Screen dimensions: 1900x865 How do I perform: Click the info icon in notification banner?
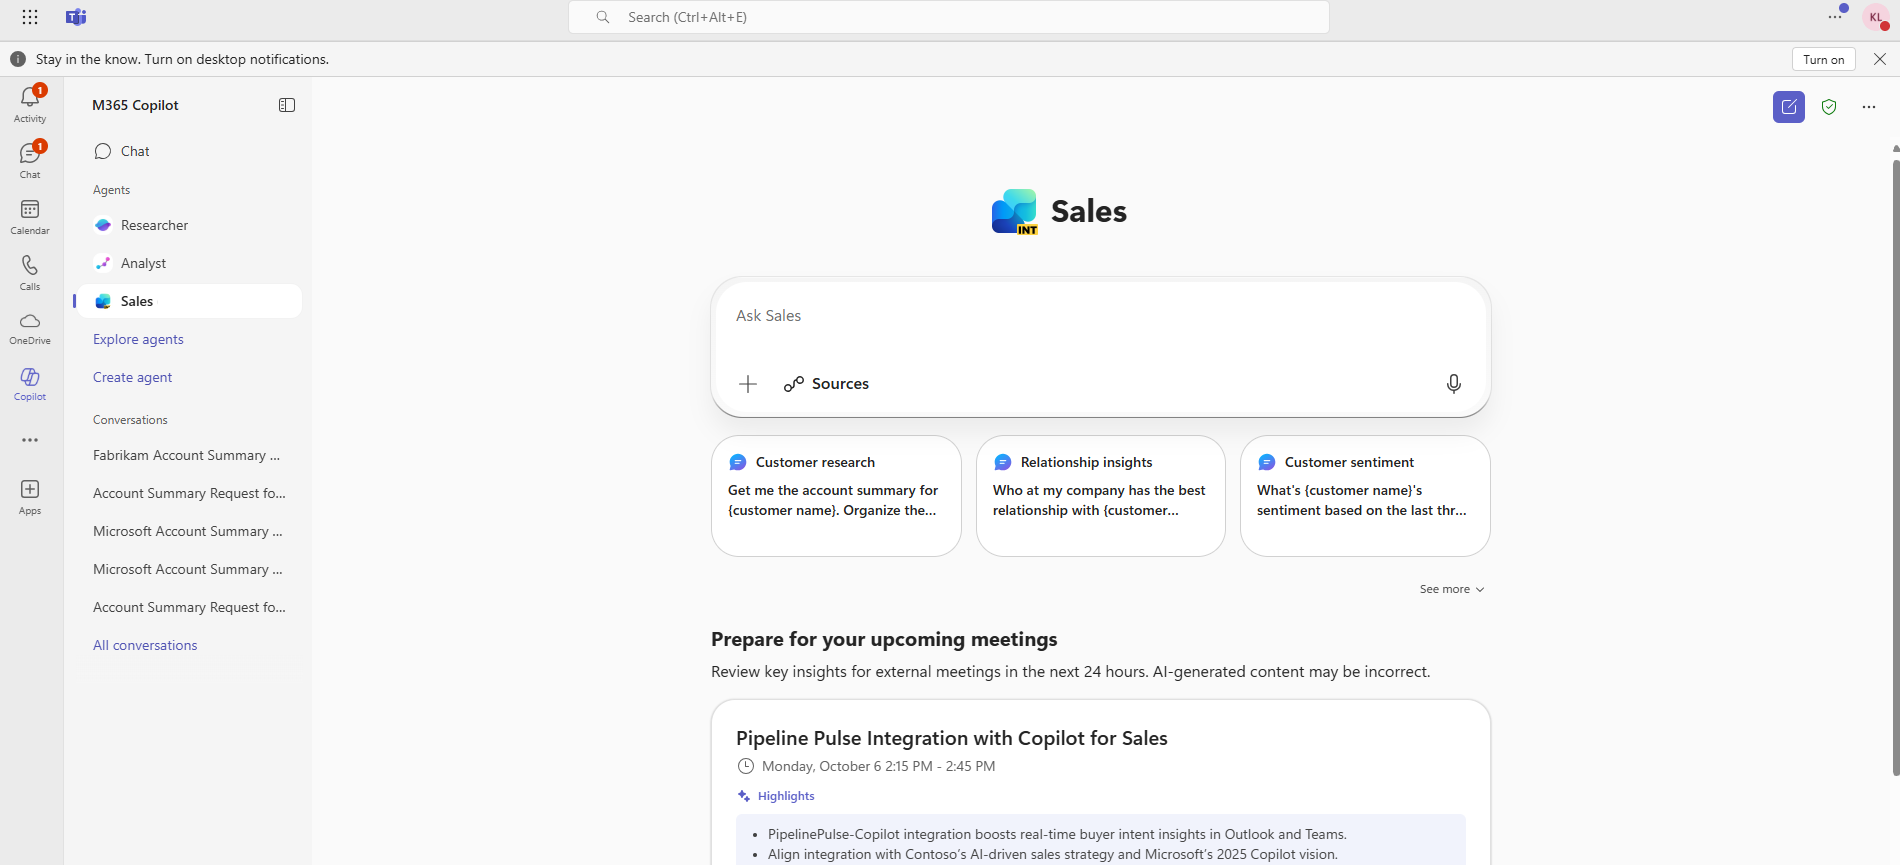(x=18, y=59)
